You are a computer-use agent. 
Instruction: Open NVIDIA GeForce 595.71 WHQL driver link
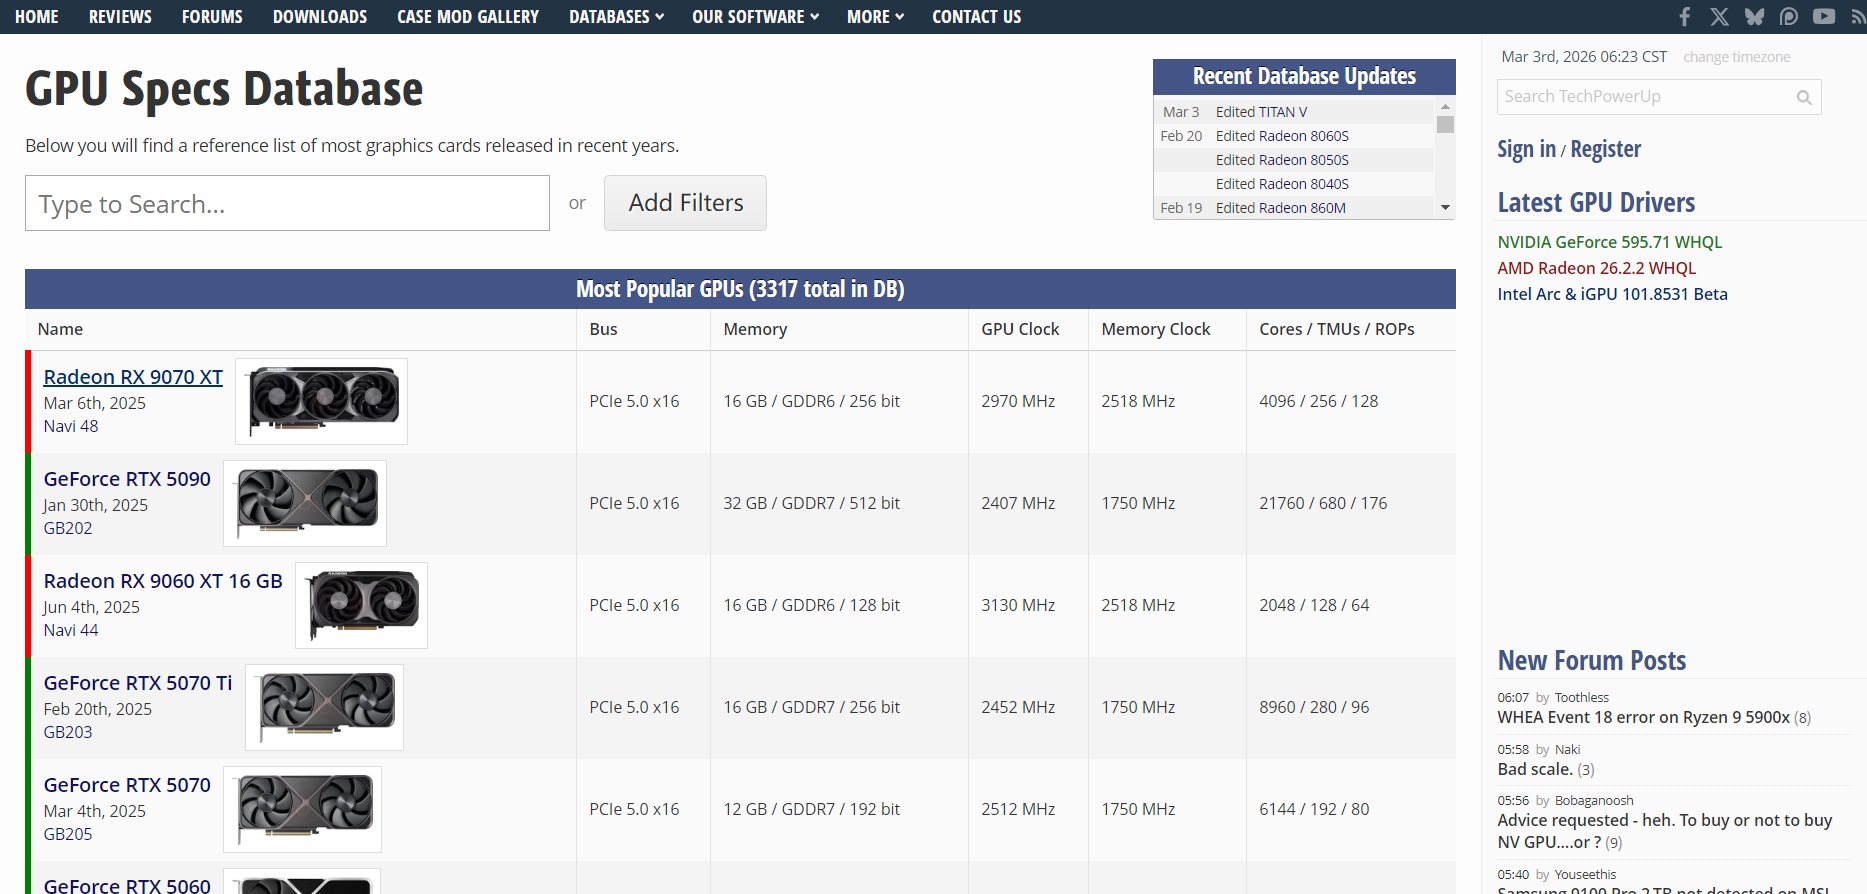(1609, 242)
